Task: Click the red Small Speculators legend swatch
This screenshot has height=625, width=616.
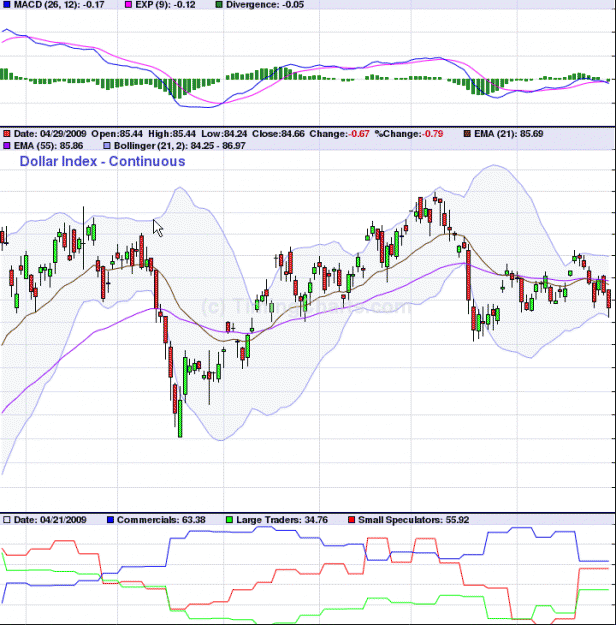Action: click(351, 520)
